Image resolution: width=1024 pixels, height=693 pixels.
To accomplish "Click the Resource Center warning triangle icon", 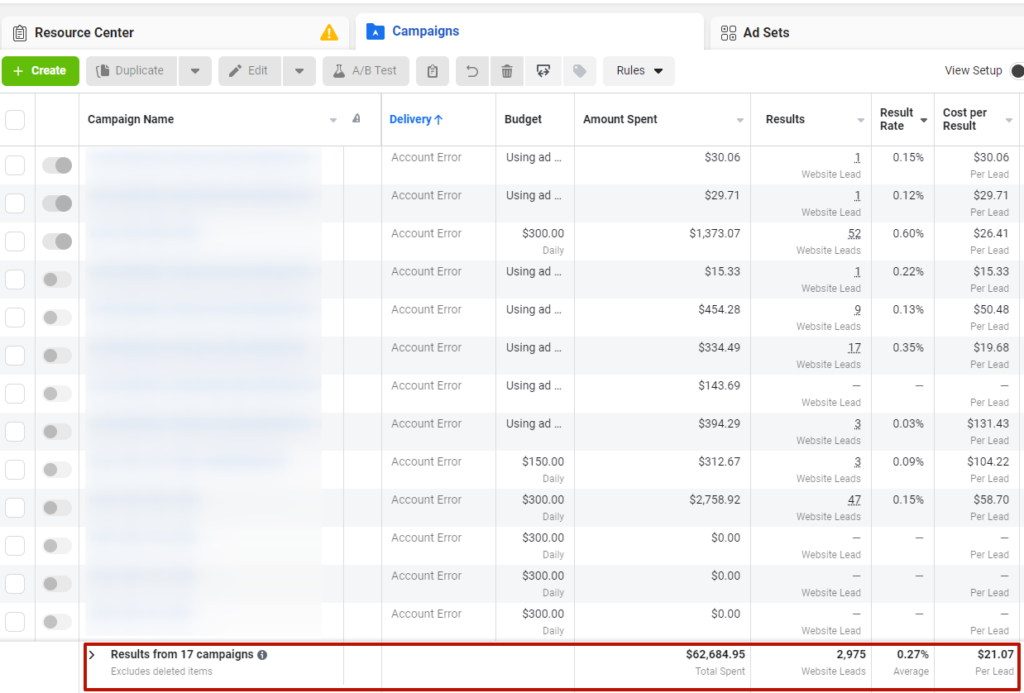I will (x=329, y=33).
